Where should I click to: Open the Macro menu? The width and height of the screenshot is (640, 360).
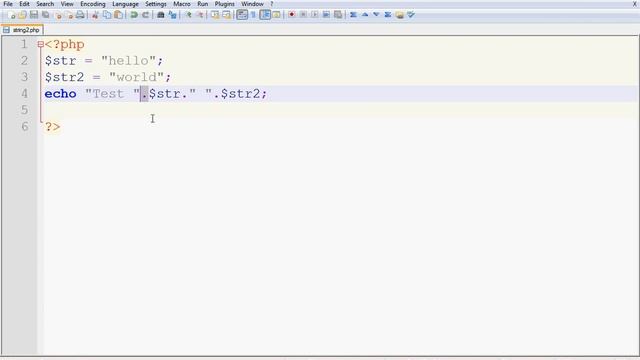tap(182, 4)
